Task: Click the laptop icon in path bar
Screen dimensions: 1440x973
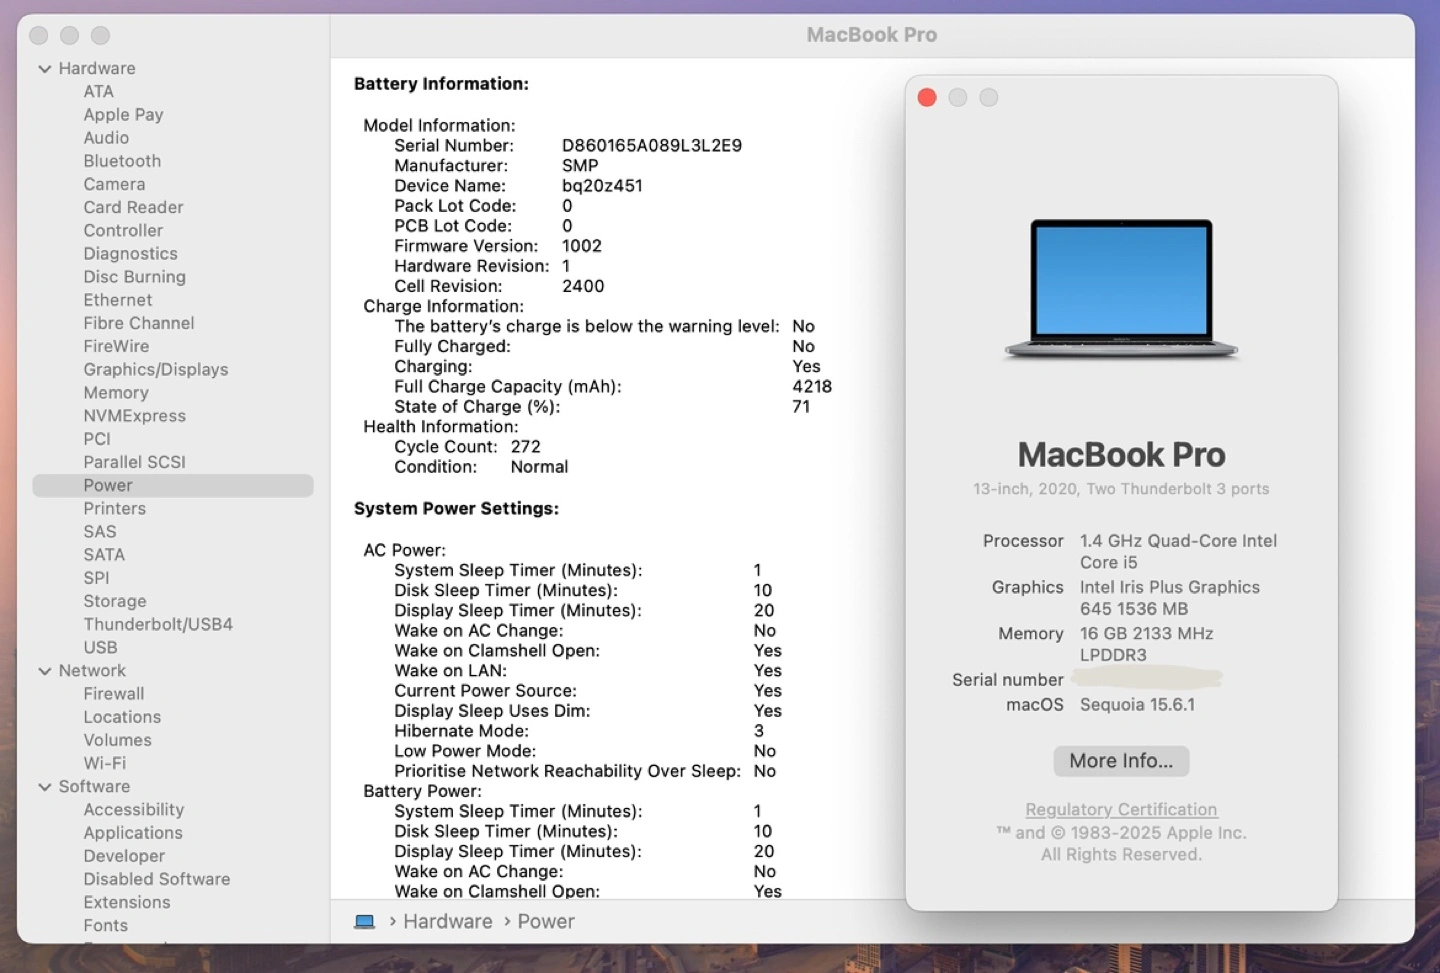Action: tap(364, 921)
